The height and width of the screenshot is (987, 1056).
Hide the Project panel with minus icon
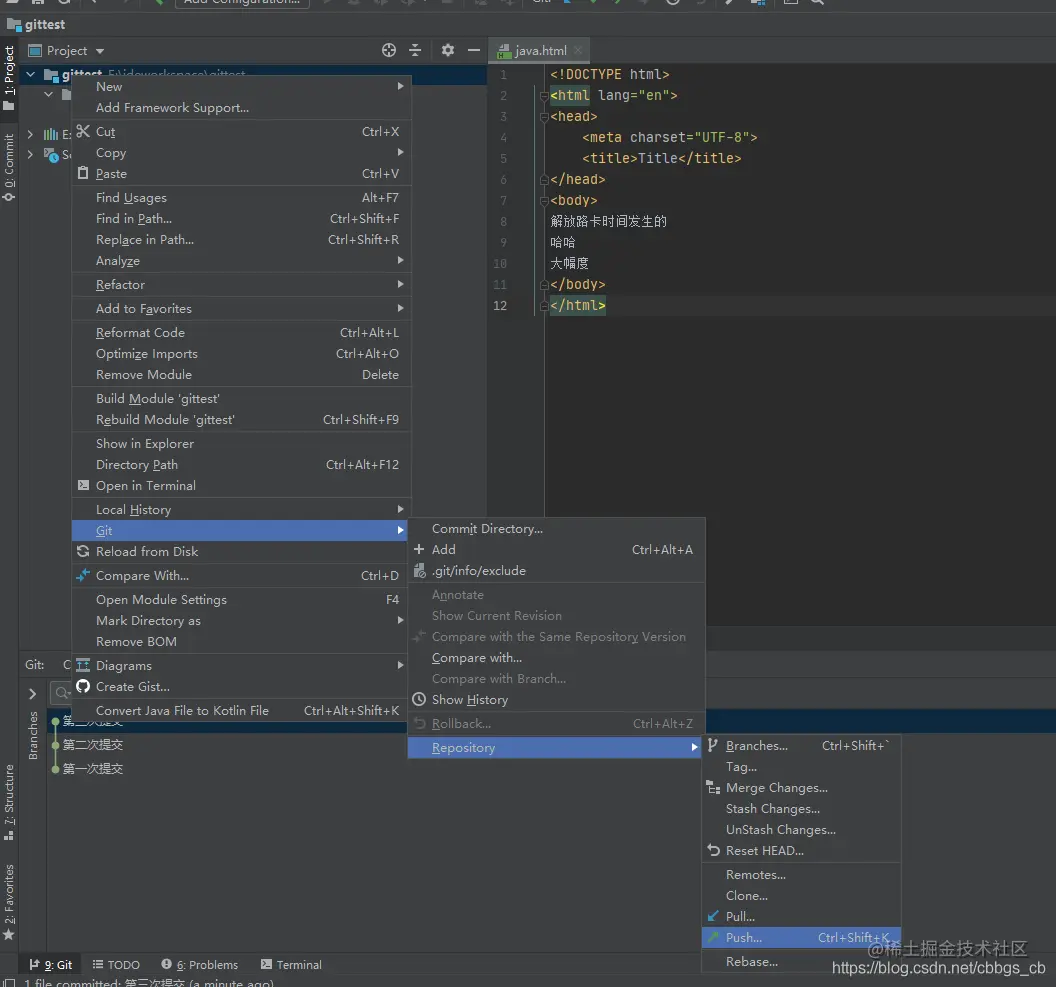[473, 50]
